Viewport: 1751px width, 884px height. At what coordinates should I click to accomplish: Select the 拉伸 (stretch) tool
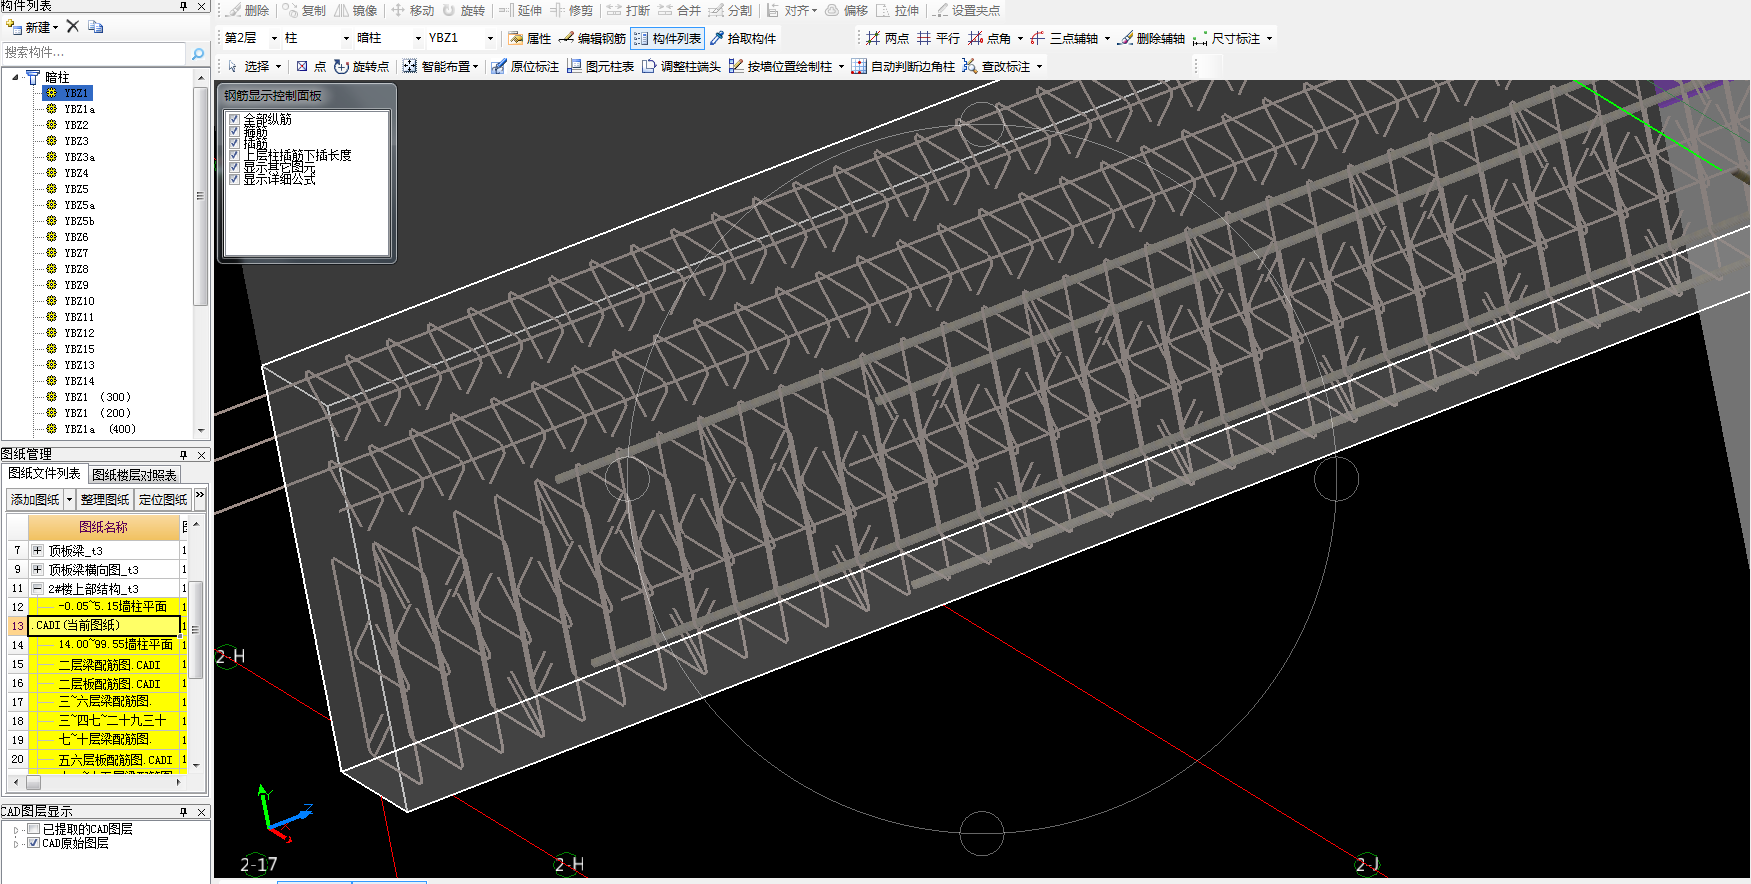pyautogui.click(x=897, y=10)
